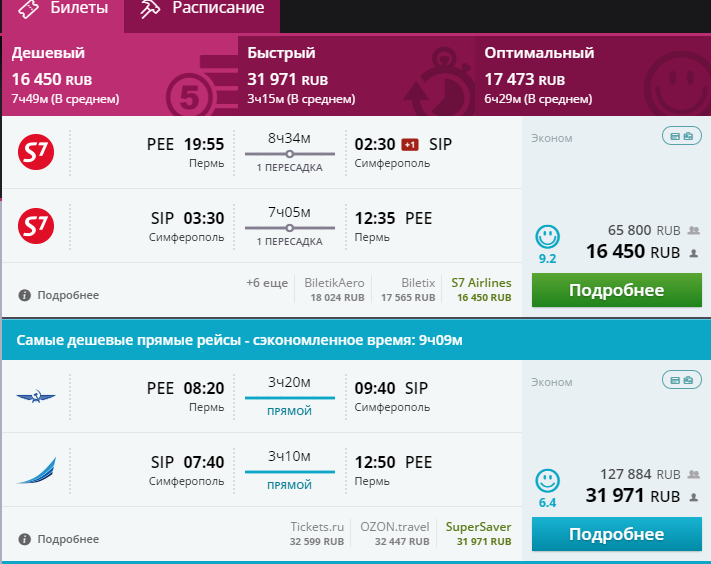Click the blue airline logo on the 07:40 flight
This screenshot has height=564, width=711.
click(x=36, y=471)
